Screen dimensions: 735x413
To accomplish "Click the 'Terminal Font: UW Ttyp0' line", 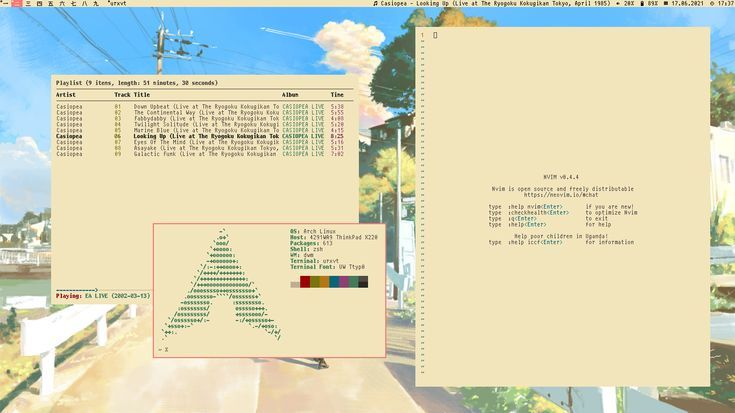I will [327, 267].
